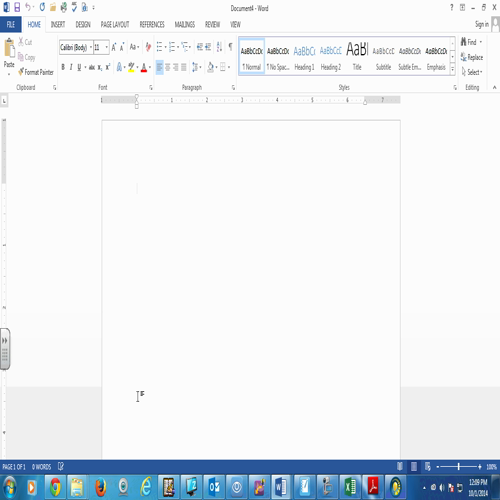Click the Copy command

26,57
